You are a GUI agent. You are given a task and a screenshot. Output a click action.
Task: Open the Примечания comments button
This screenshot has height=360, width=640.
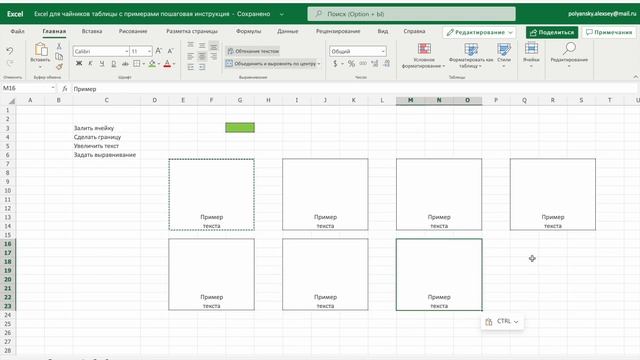click(x=609, y=32)
